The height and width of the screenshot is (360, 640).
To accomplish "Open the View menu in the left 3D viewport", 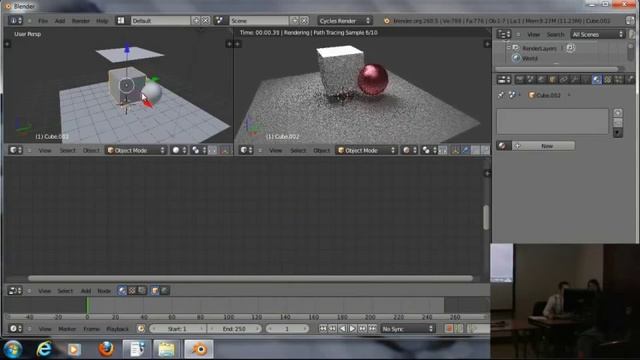I will 45,151.
